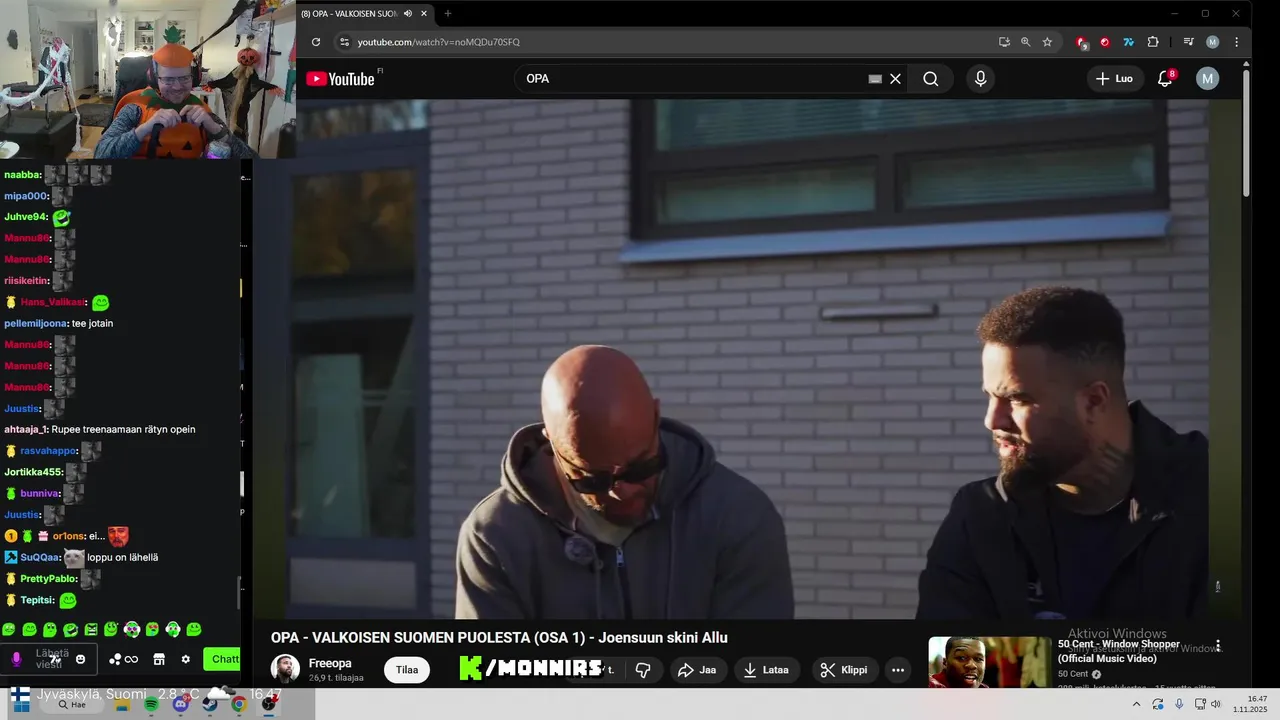The width and height of the screenshot is (1280, 720).
Task: Click the YouTube search magnifier button
Action: 930,79
